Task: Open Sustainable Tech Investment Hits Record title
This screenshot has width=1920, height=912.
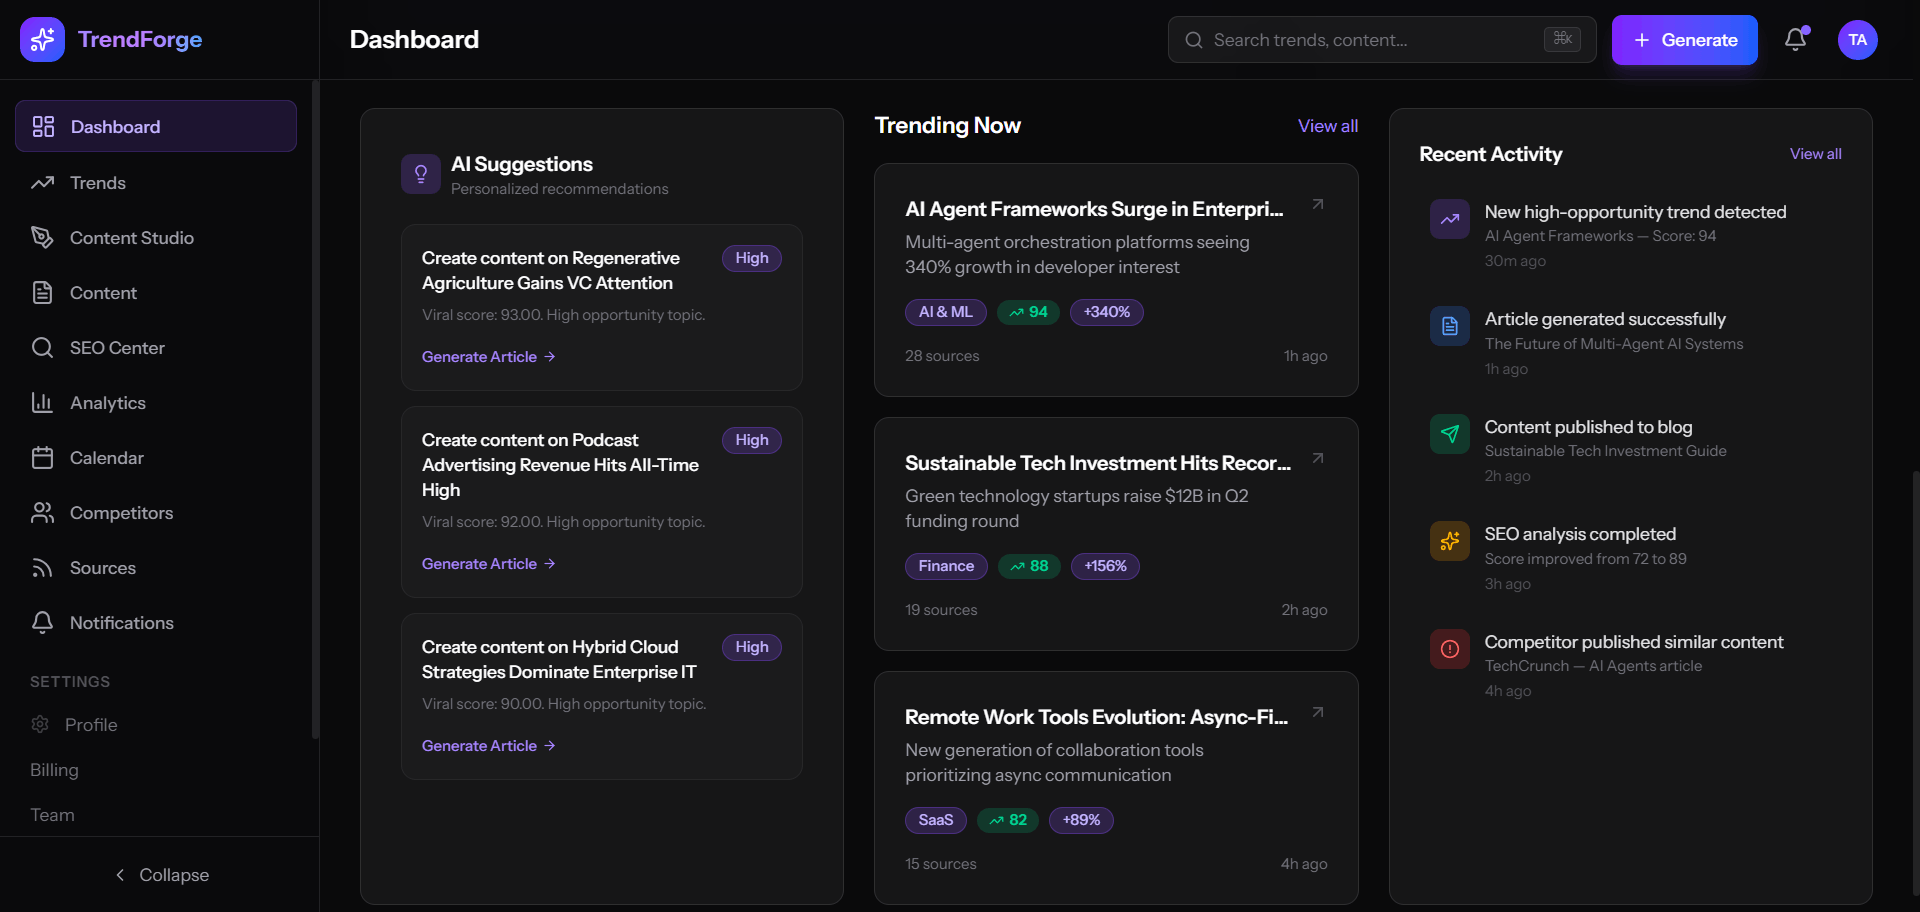Action: pos(1098,463)
